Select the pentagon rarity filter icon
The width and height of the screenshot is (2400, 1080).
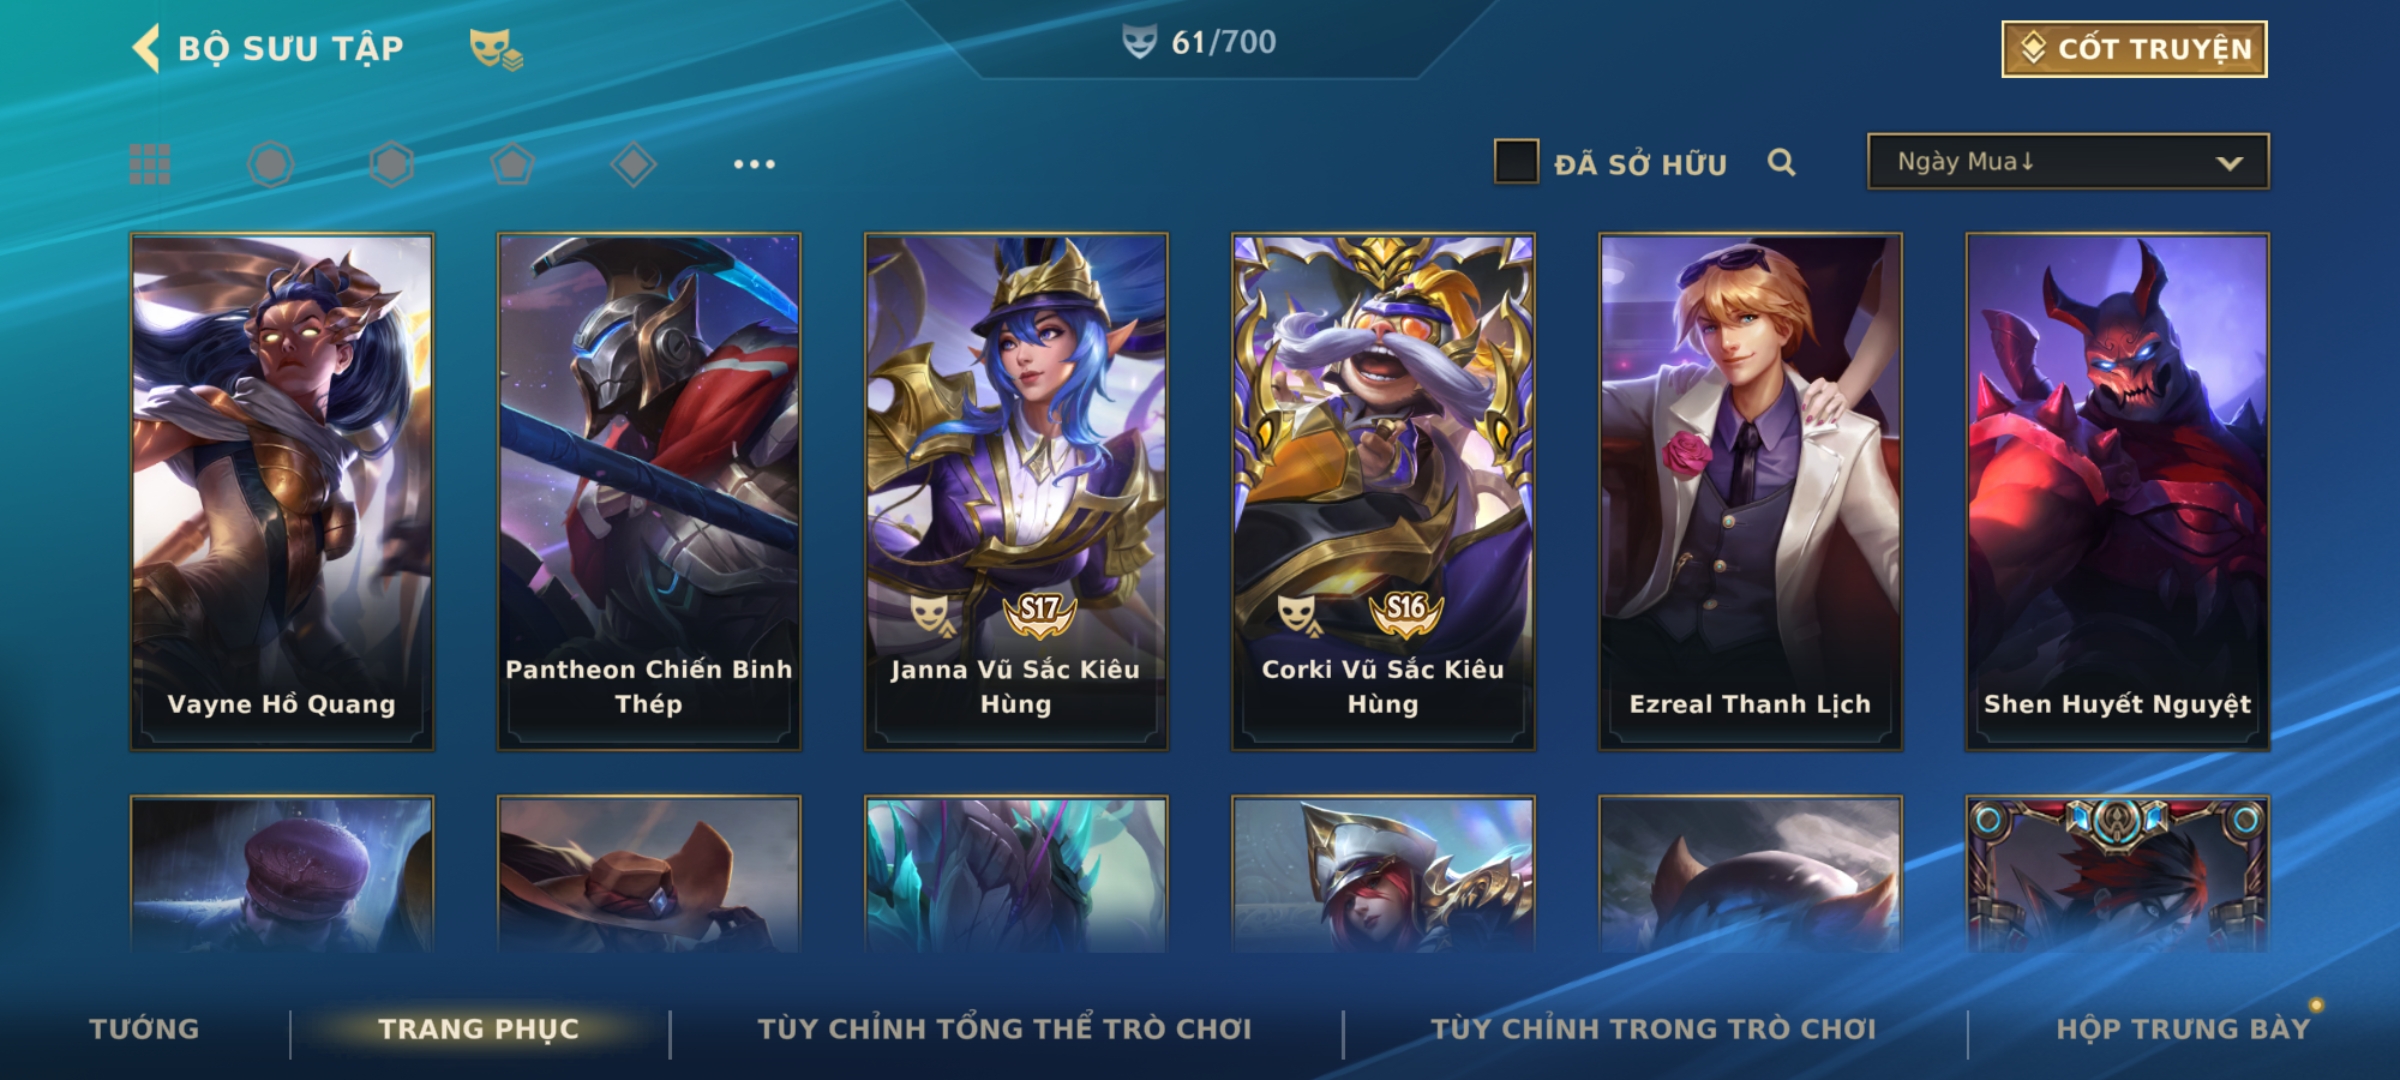coord(512,164)
